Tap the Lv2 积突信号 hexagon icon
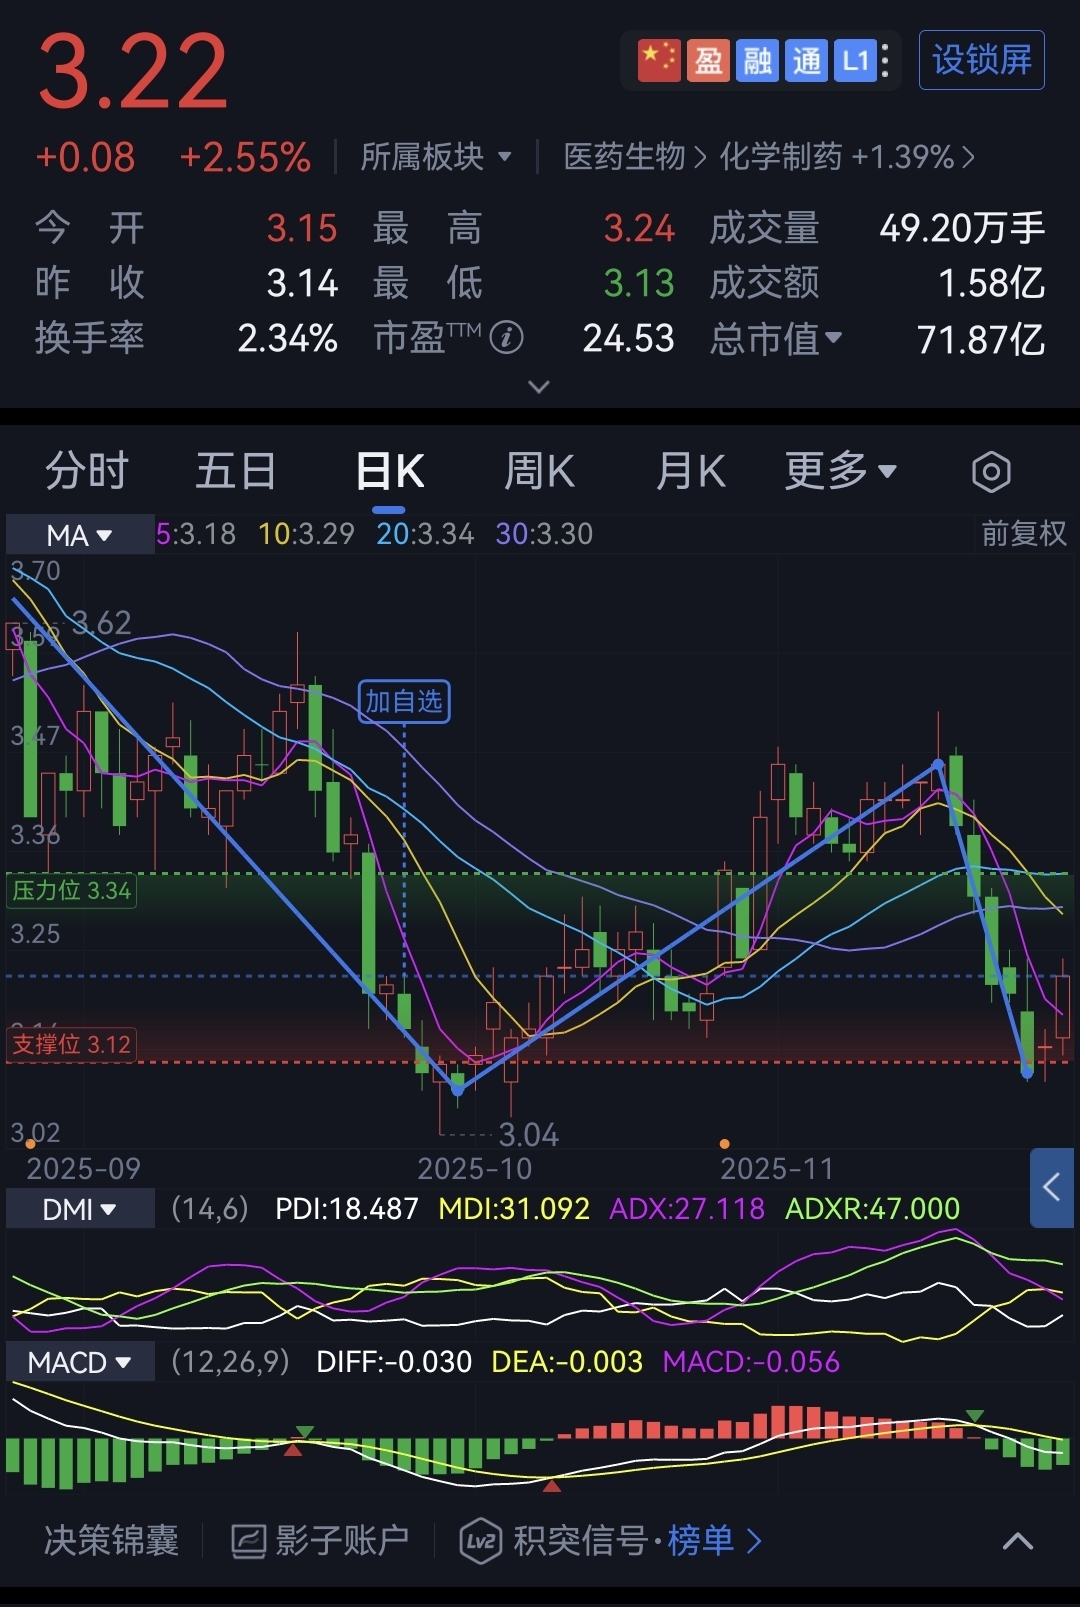Image resolution: width=1080 pixels, height=1607 pixels. click(x=481, y=1541)
